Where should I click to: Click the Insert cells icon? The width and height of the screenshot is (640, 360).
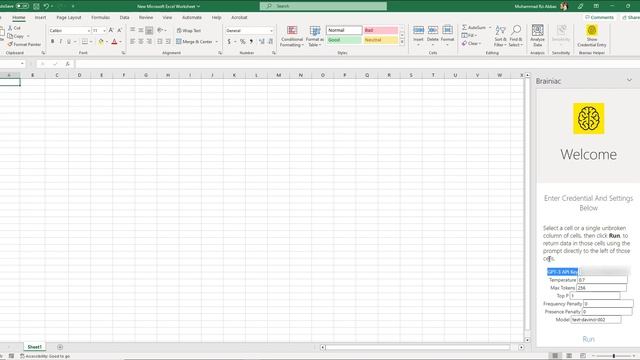click(x=418, y=30)
